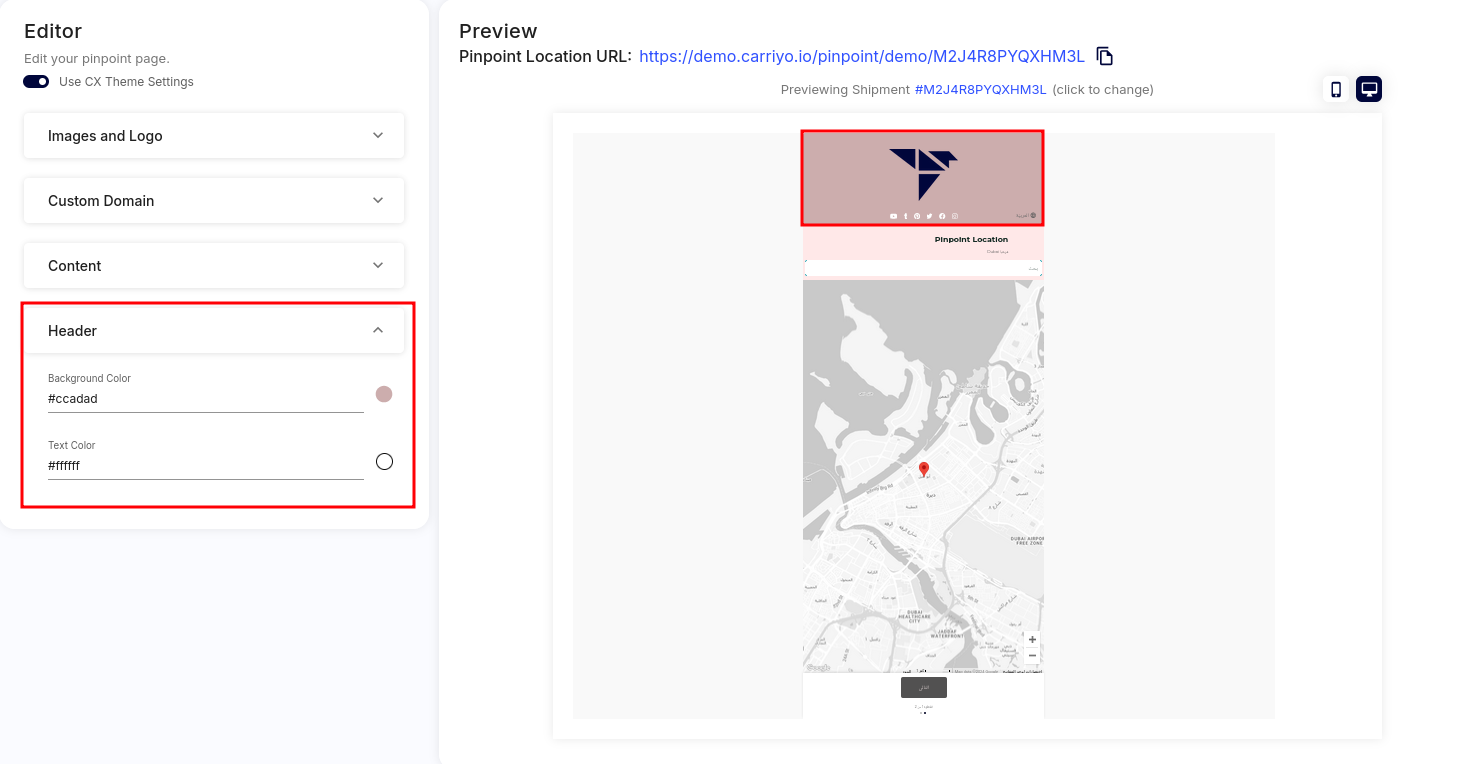
Task: Click the Instagram icon in preview header
Action: coord(955,216)
